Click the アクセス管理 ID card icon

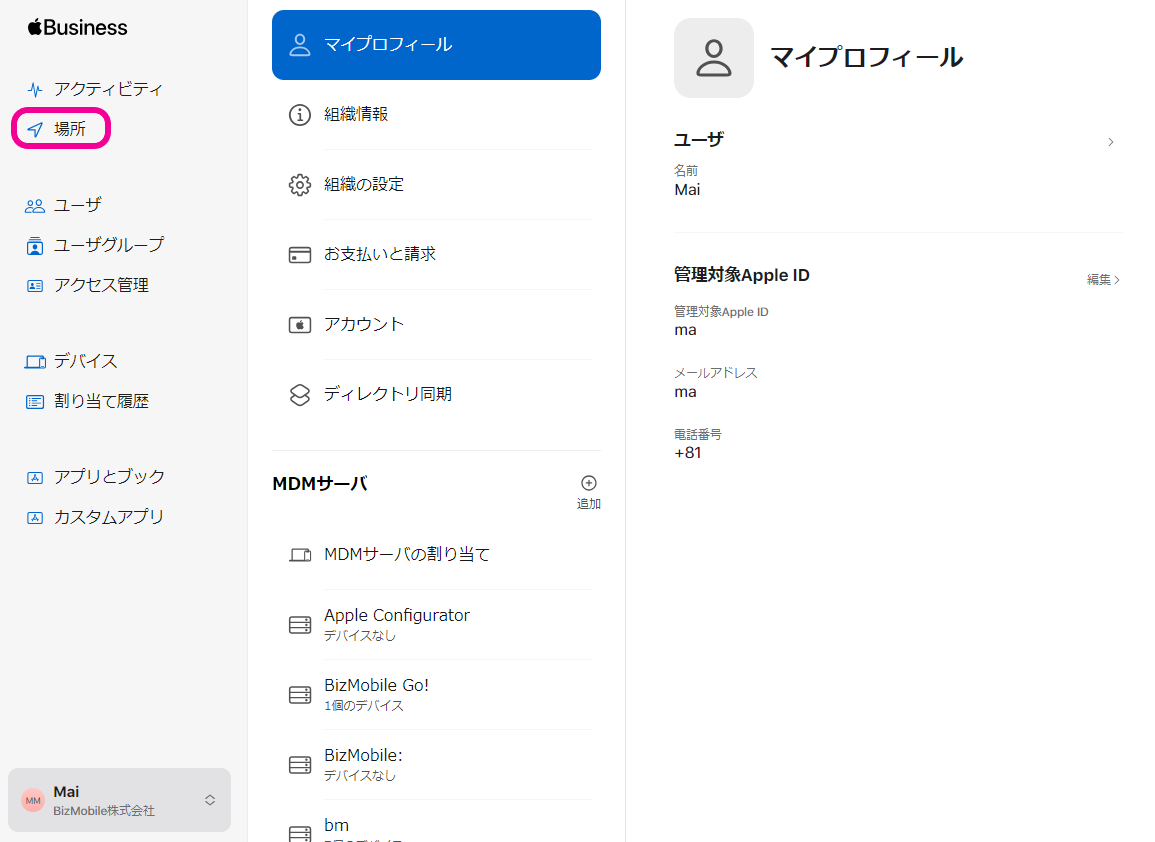pos(35,286)
